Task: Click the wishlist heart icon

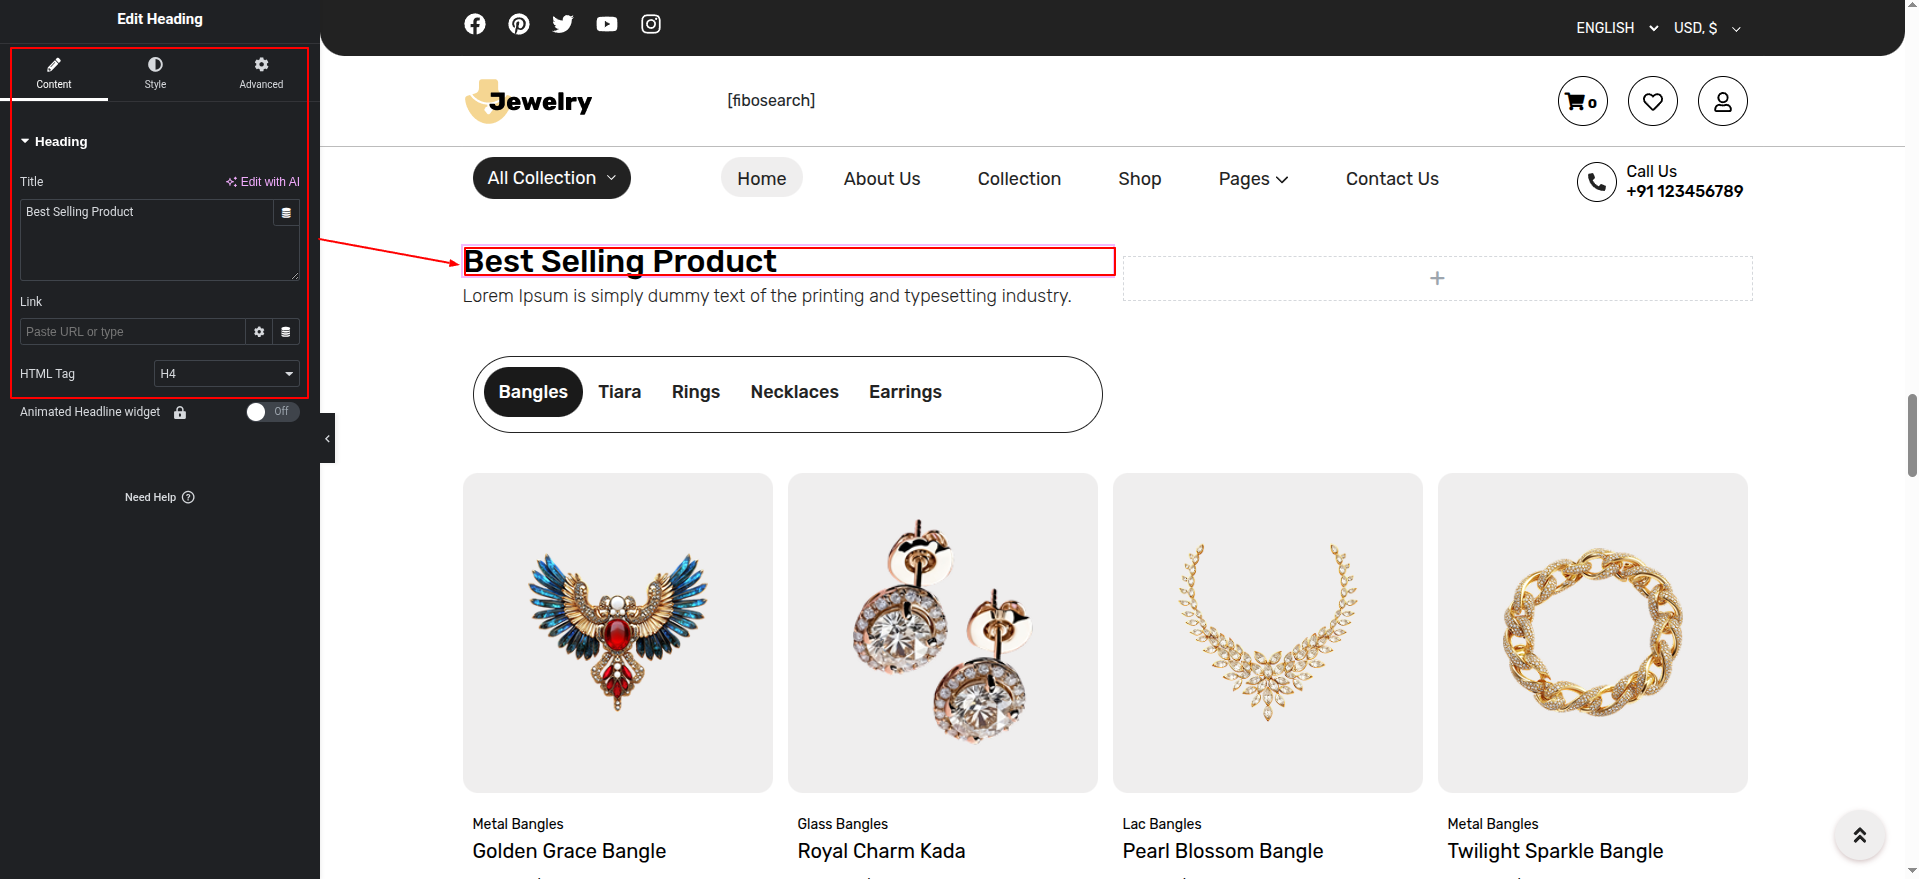Action: (x=1652, y=101)
